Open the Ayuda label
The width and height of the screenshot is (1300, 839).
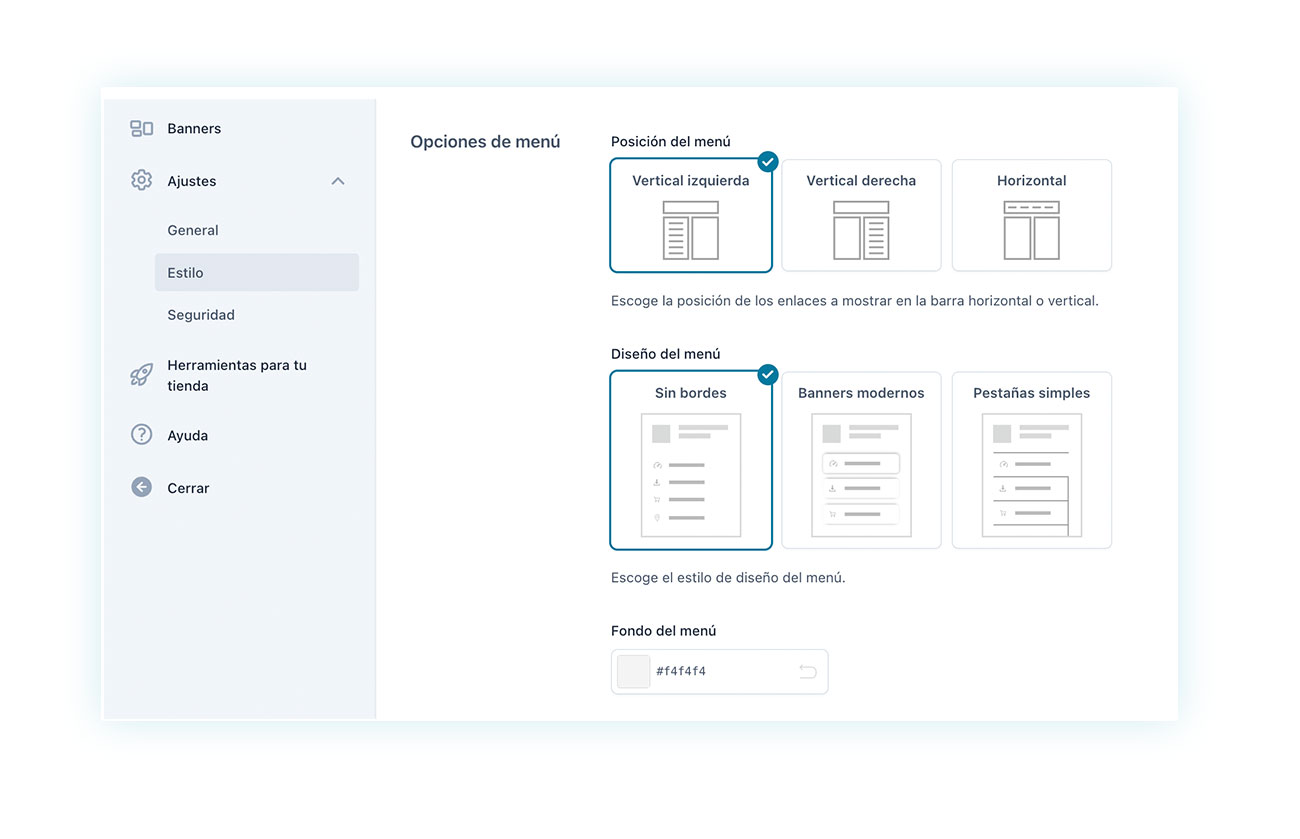click(x=188, y=436)
